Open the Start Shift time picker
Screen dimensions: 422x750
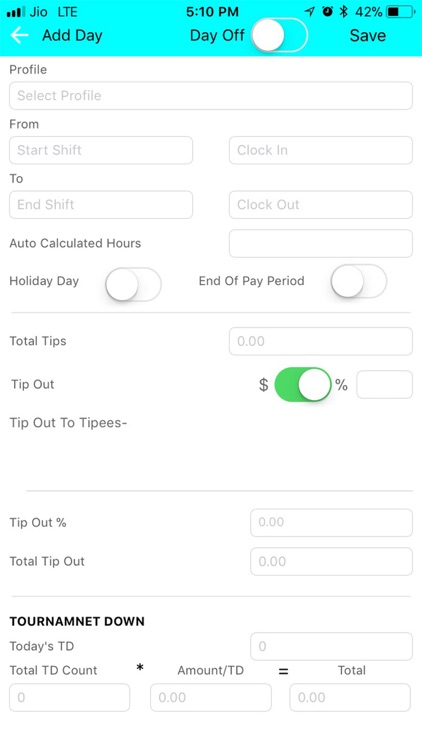[101, 150]
